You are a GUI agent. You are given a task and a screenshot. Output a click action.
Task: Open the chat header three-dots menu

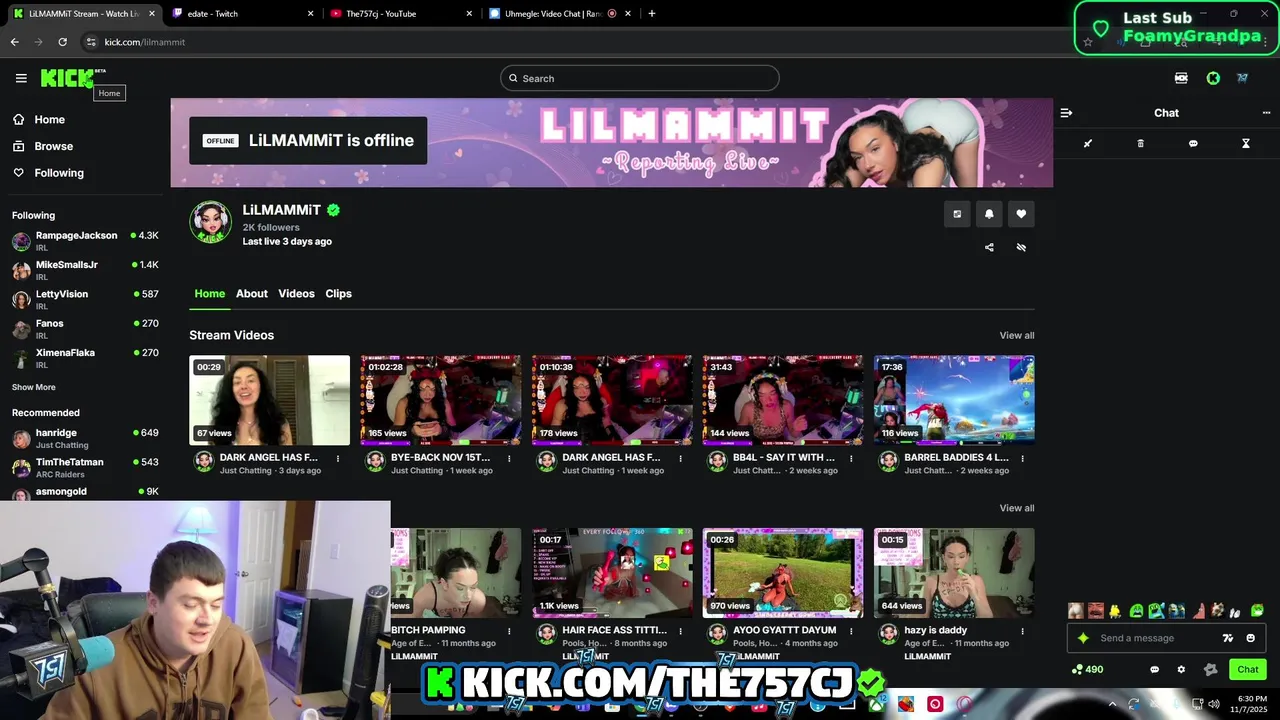1266,113
